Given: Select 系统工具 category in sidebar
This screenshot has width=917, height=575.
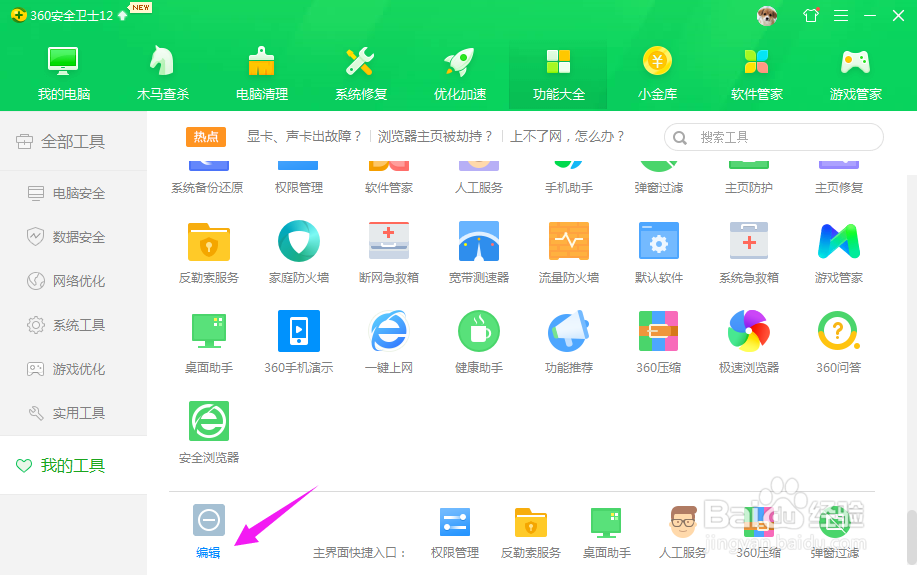Looking at the screenshot, I should (x=73, y=325).
